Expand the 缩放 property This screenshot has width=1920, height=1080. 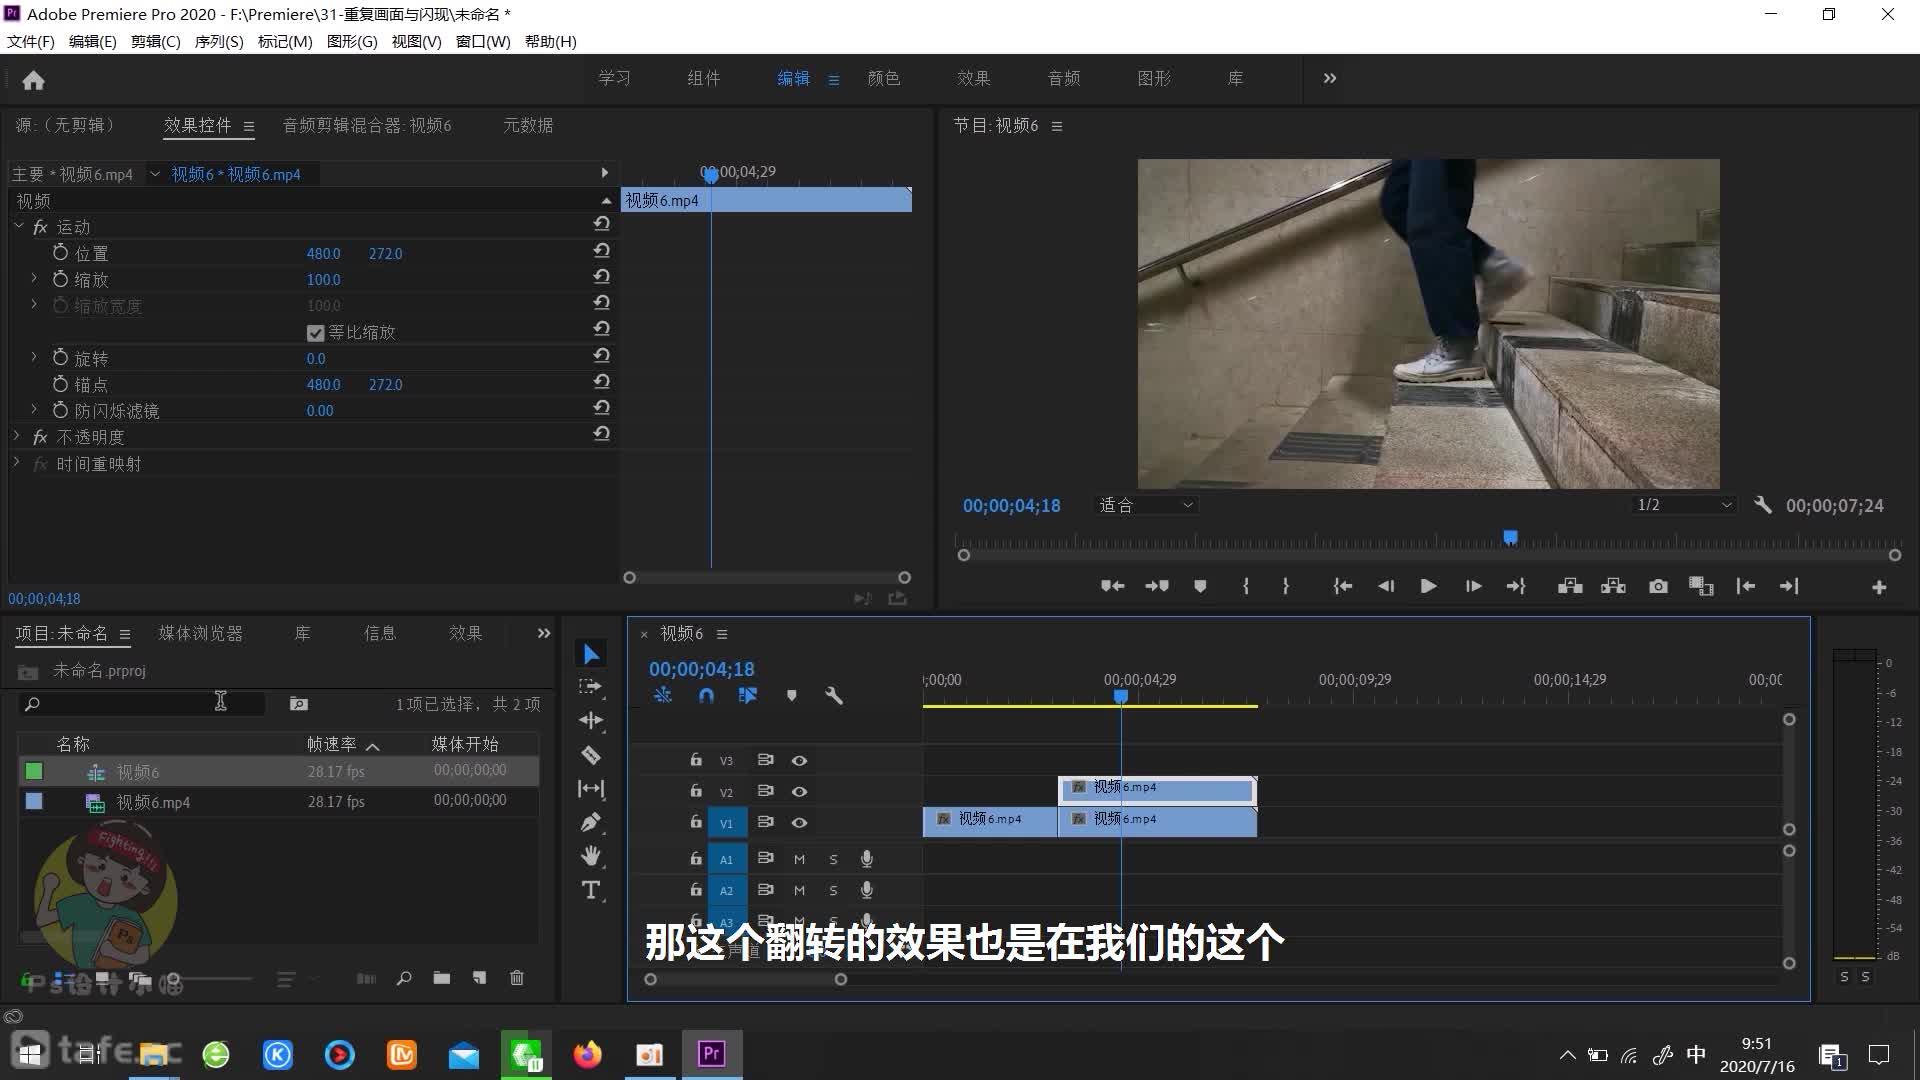[34, 279]
